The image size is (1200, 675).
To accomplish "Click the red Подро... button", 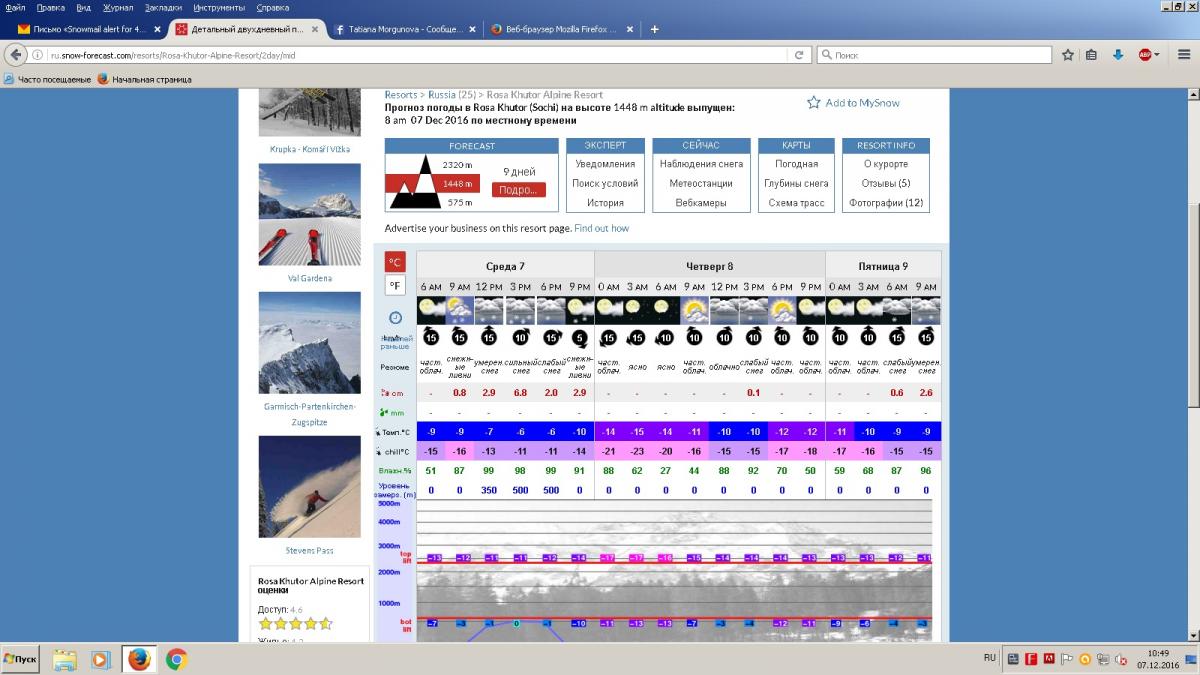I will [x=519, y=189].
